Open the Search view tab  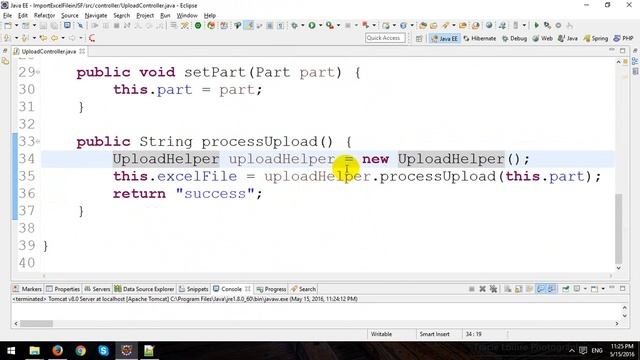tap(303, 289)
